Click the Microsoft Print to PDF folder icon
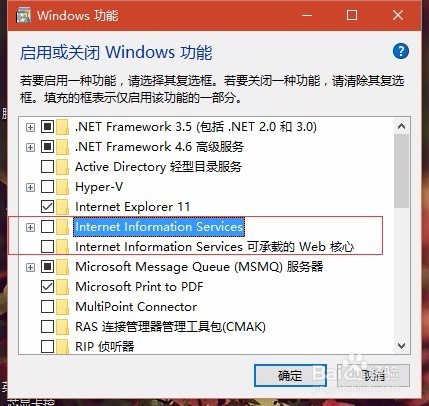The height and width of the screenshot is (406, 429). click(63, 287)
